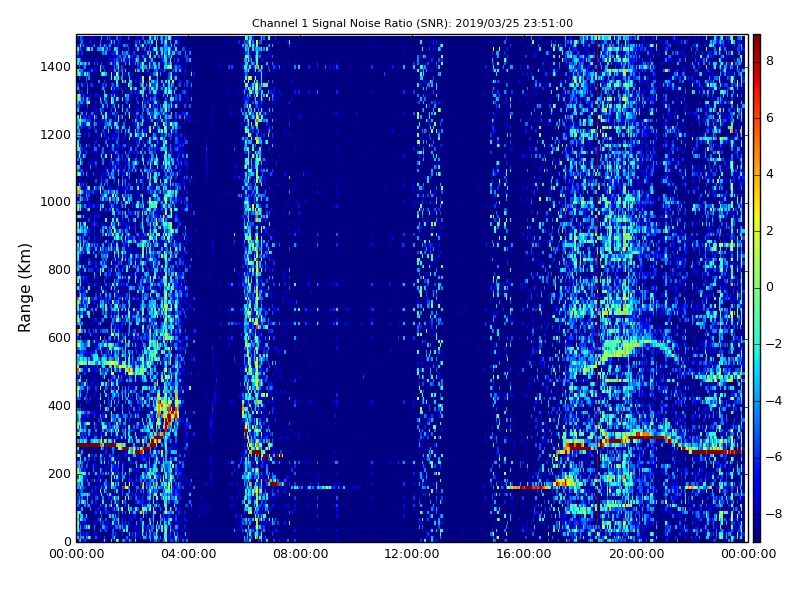Click the colorbar label 0
This screenshot has height=600, width=800.
point(770,287)
